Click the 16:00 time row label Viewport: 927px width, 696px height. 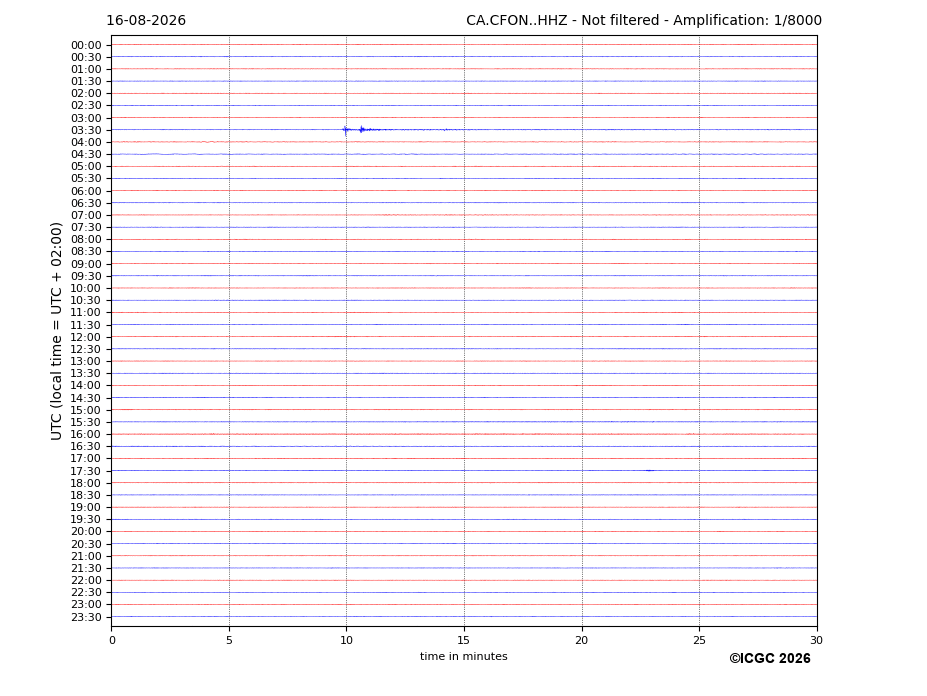pyautogui.click(x=86, y=435)
